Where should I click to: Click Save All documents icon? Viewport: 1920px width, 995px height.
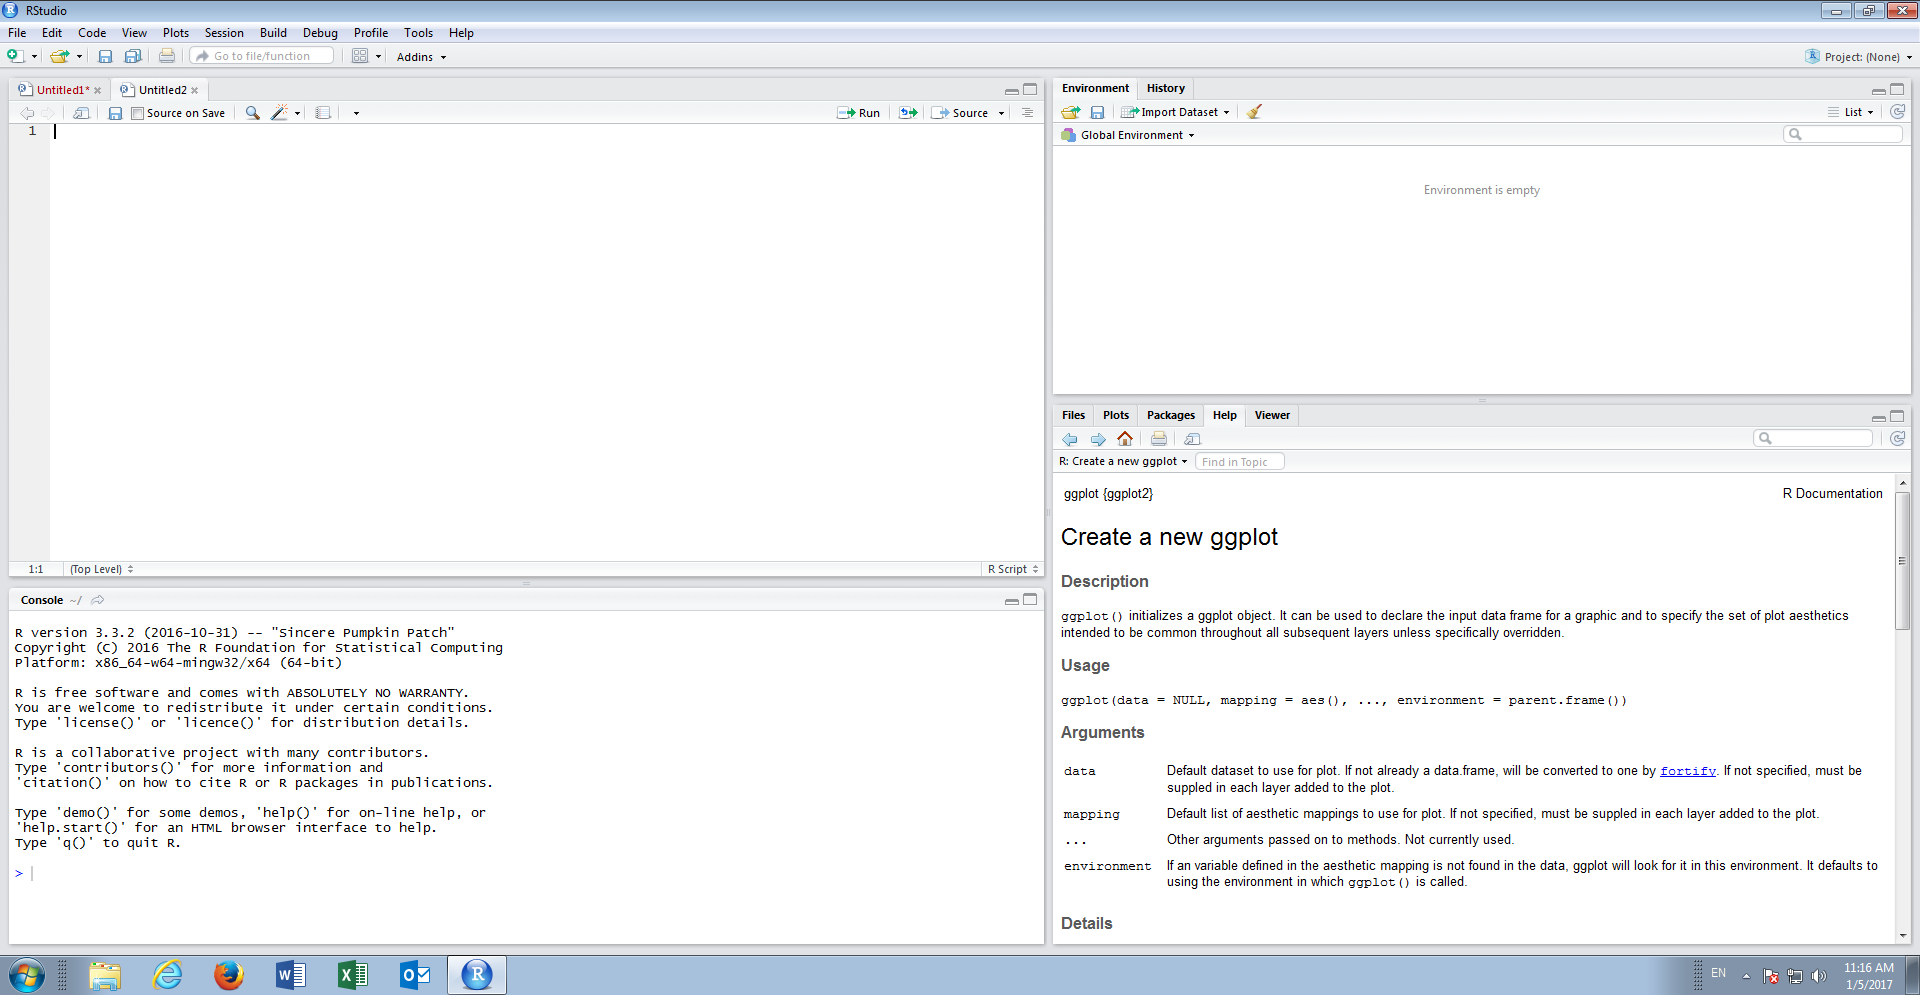[132, 56]
